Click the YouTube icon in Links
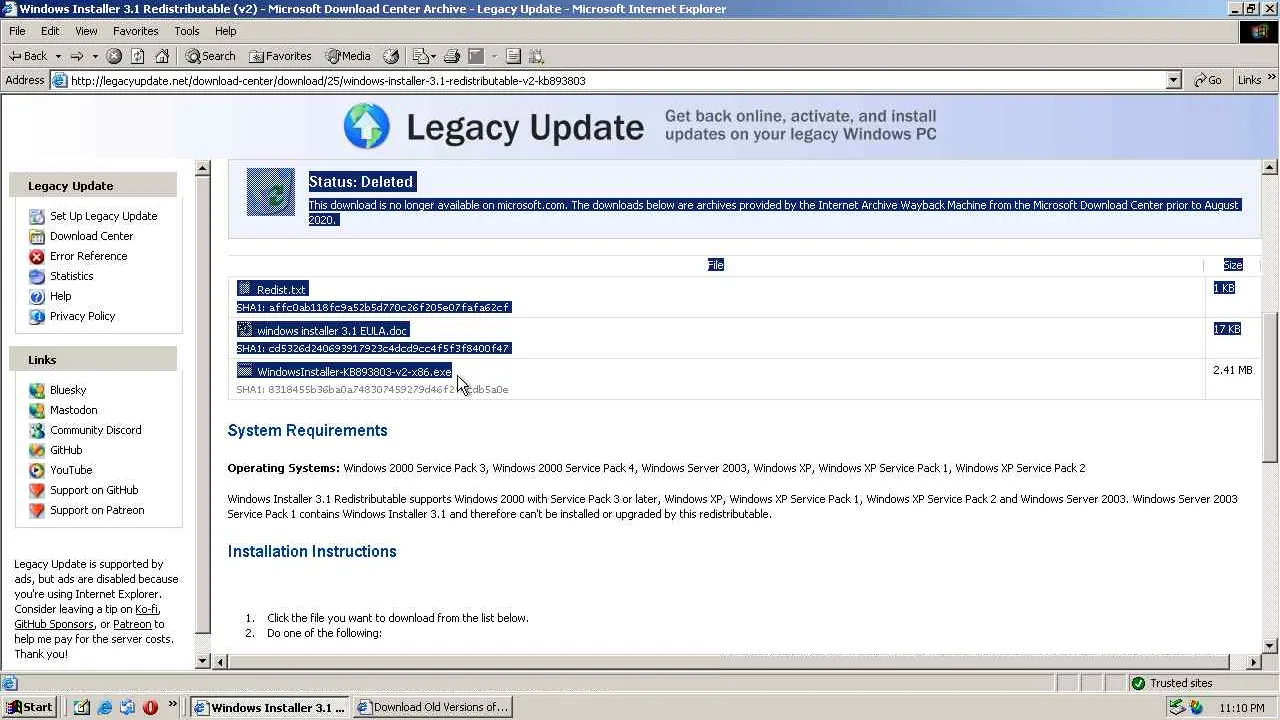1280x720 pixels. tap(37, 470)
